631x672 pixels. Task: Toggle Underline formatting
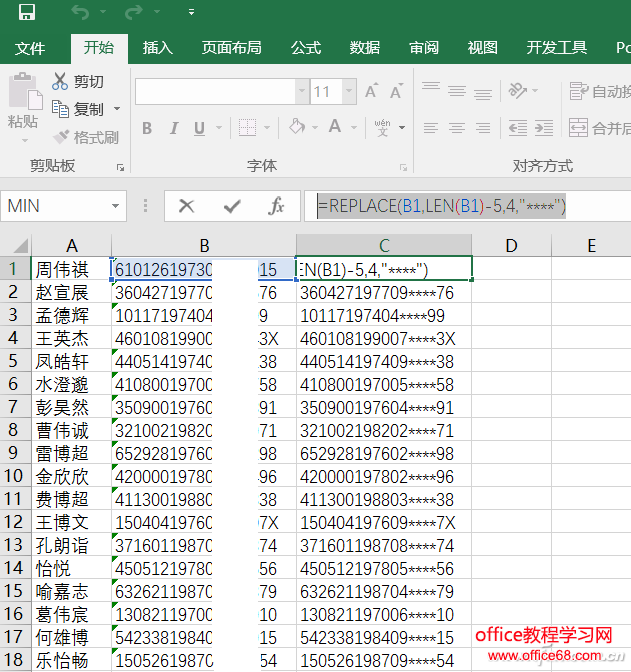tap(199, 128)
